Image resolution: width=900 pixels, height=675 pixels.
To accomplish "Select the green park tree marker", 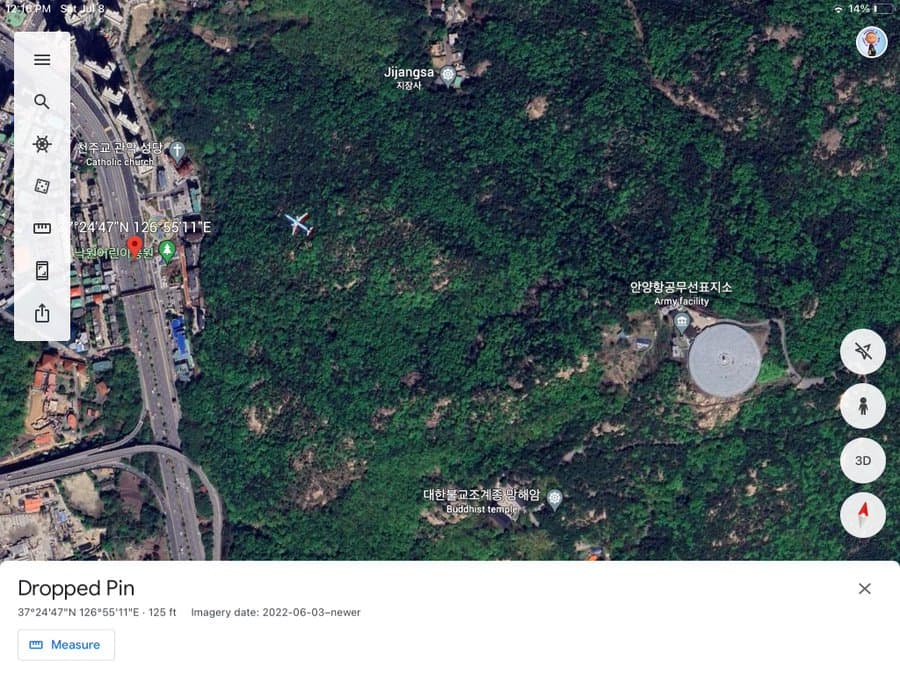I will [x=167, y=251].
